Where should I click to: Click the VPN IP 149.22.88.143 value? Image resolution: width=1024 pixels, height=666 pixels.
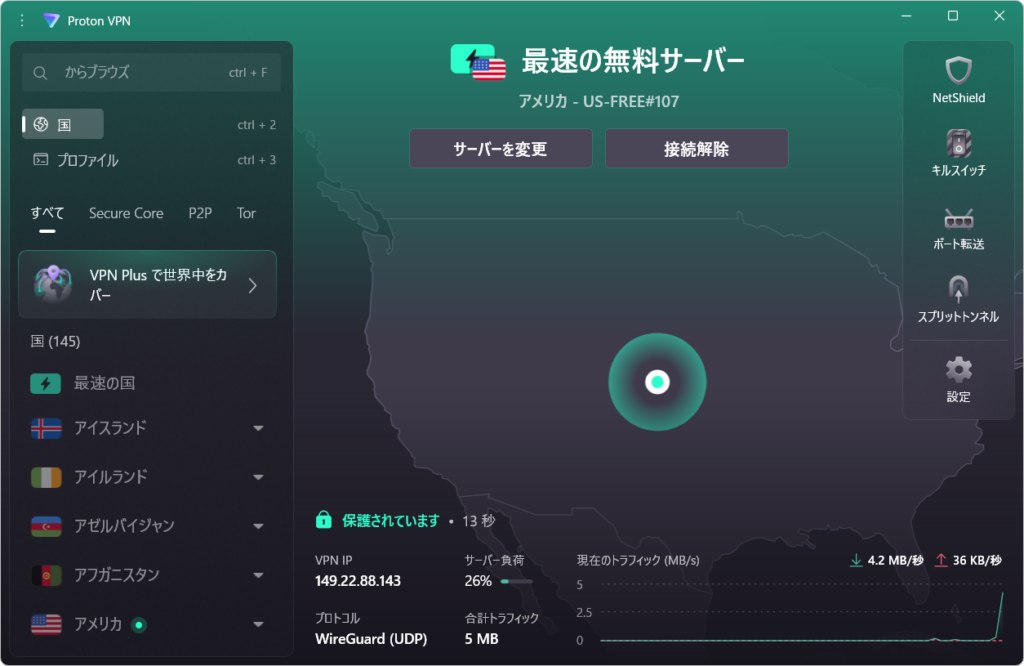pyautogui.click(x=358, y=581)
